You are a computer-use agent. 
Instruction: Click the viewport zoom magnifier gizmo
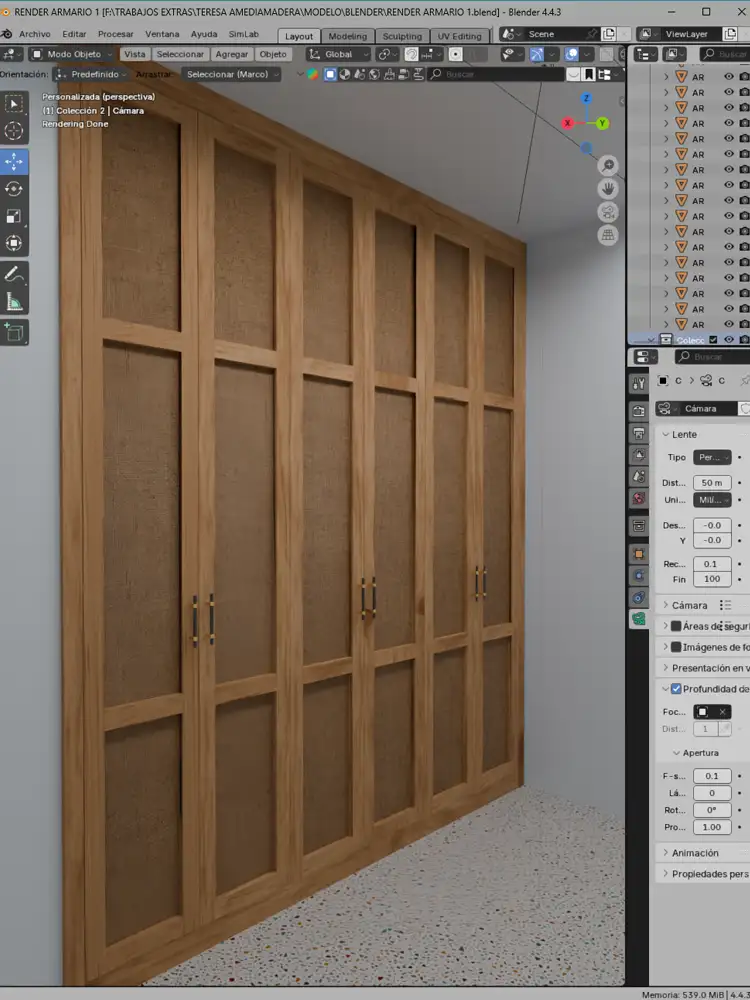608,166
